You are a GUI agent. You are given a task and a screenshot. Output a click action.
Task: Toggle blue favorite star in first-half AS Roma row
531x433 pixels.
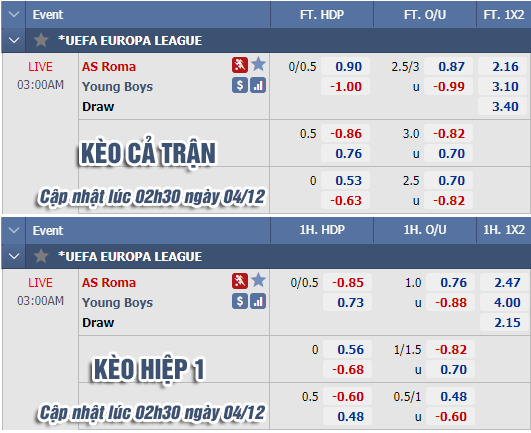(x=259, y=280)
